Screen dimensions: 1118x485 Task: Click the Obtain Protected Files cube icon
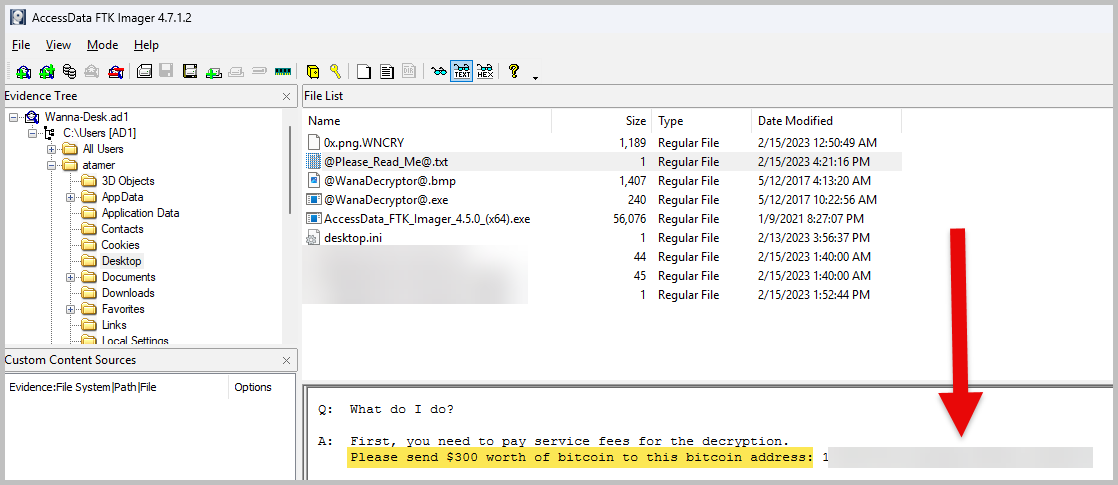pyautogui.click(x=313, y=71)
